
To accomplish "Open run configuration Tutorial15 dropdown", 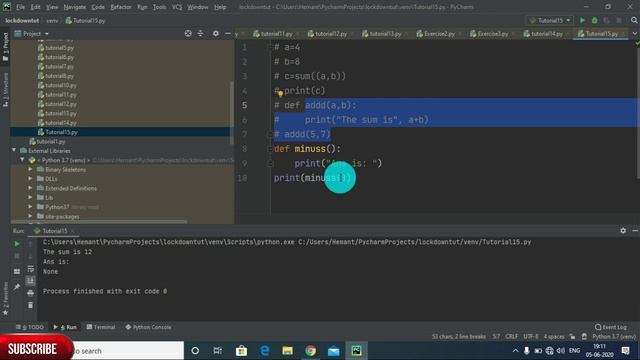I will (550, 20).
